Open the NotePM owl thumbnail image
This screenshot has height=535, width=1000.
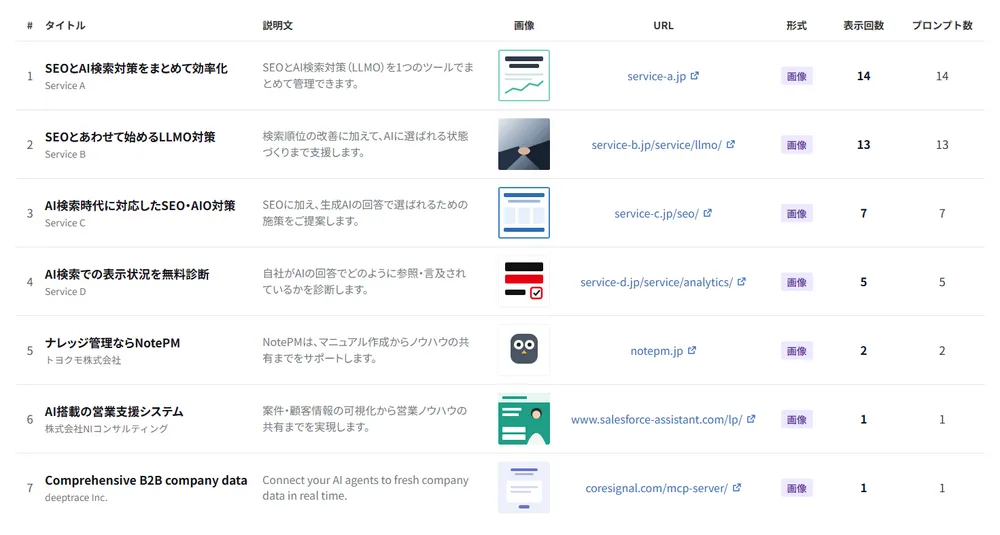click(524, 350)
